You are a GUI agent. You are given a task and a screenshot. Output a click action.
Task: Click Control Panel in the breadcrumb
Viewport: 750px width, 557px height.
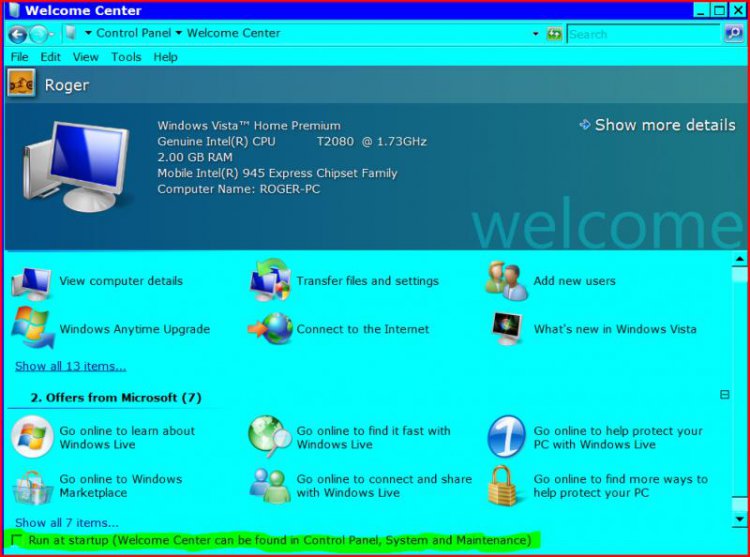133,33
